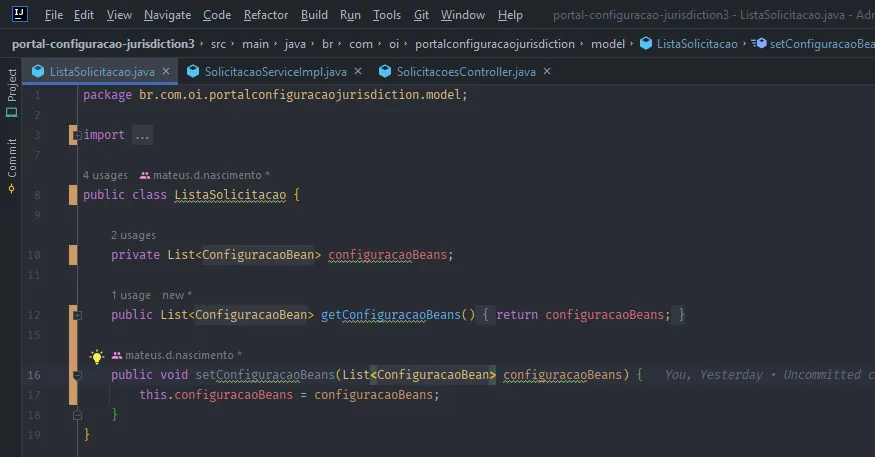
Task: Open the Tools menu
Action: (x=387, y=15)
